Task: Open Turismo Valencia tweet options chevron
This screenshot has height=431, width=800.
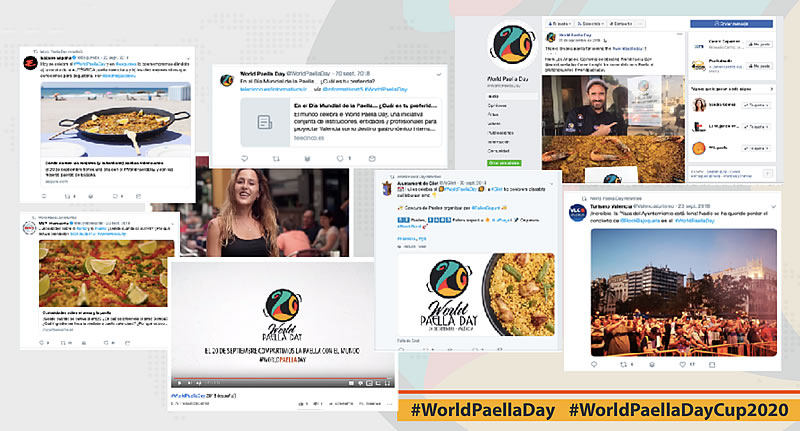Action: click(x=773, y=207)
